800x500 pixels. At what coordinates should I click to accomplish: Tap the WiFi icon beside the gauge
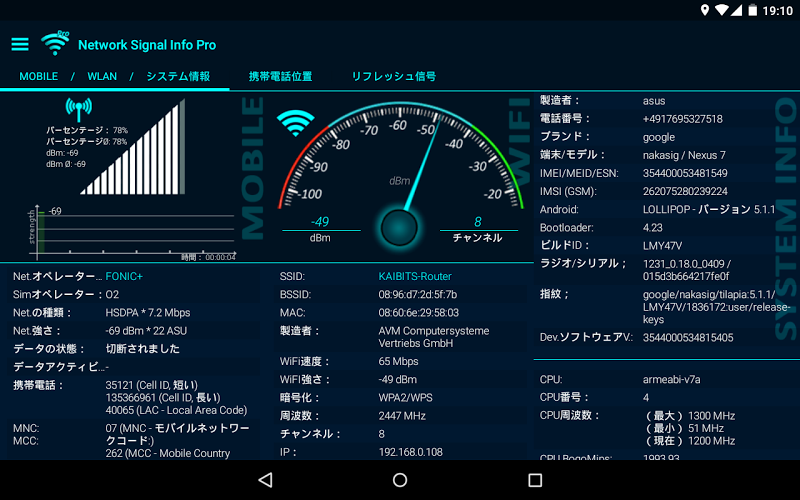[295, 124]
